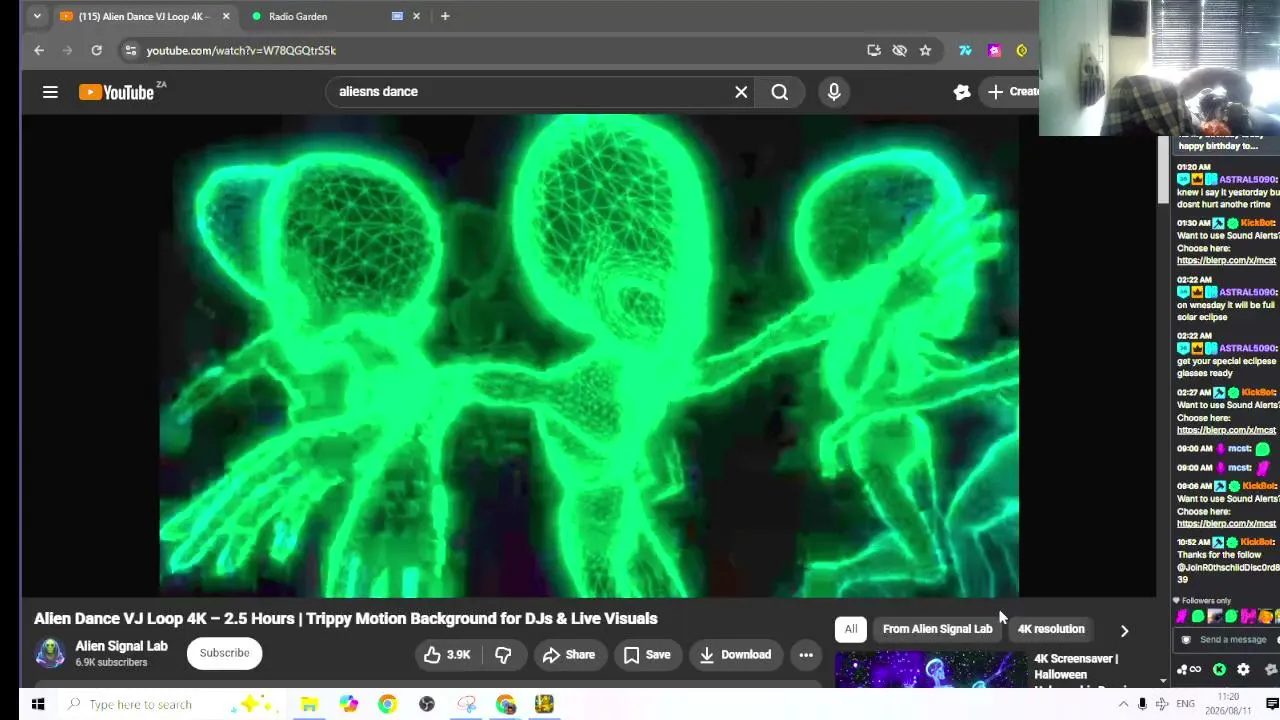Select the 'From Alien Signal Lab' chip
This screenshot has height=720, width=1280.
coord(938,629)
